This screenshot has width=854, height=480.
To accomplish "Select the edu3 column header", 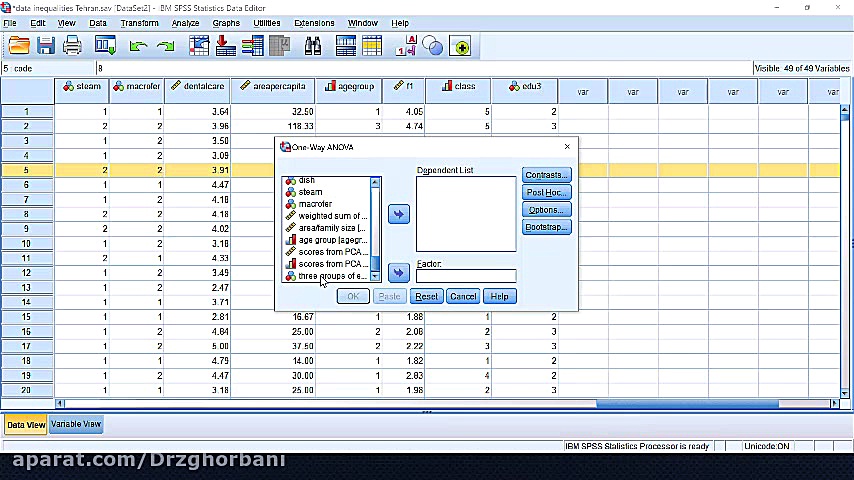I will click(524, 90).
